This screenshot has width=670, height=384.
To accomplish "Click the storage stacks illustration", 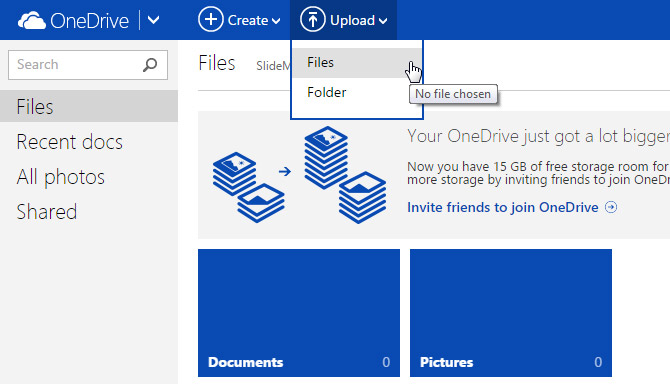I will point(300,175).
